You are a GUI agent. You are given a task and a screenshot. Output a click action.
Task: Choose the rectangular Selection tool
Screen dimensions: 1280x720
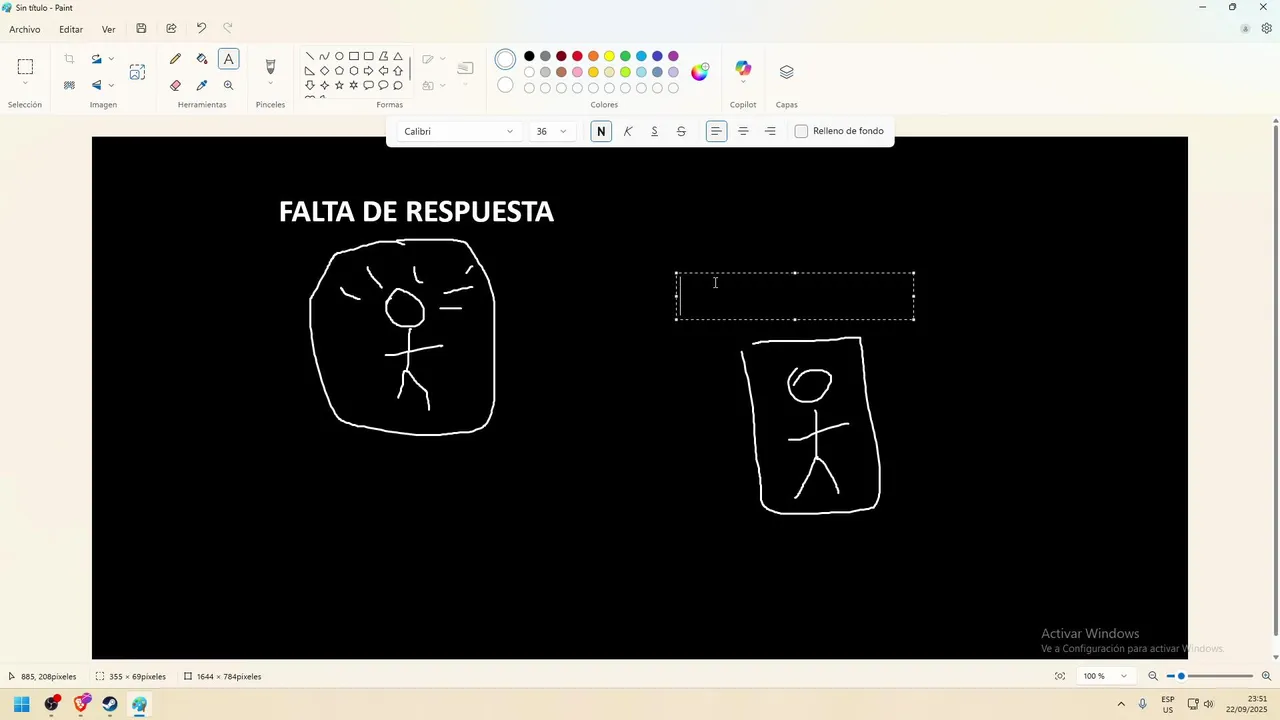pyautogui.click(x=25, y=67)
